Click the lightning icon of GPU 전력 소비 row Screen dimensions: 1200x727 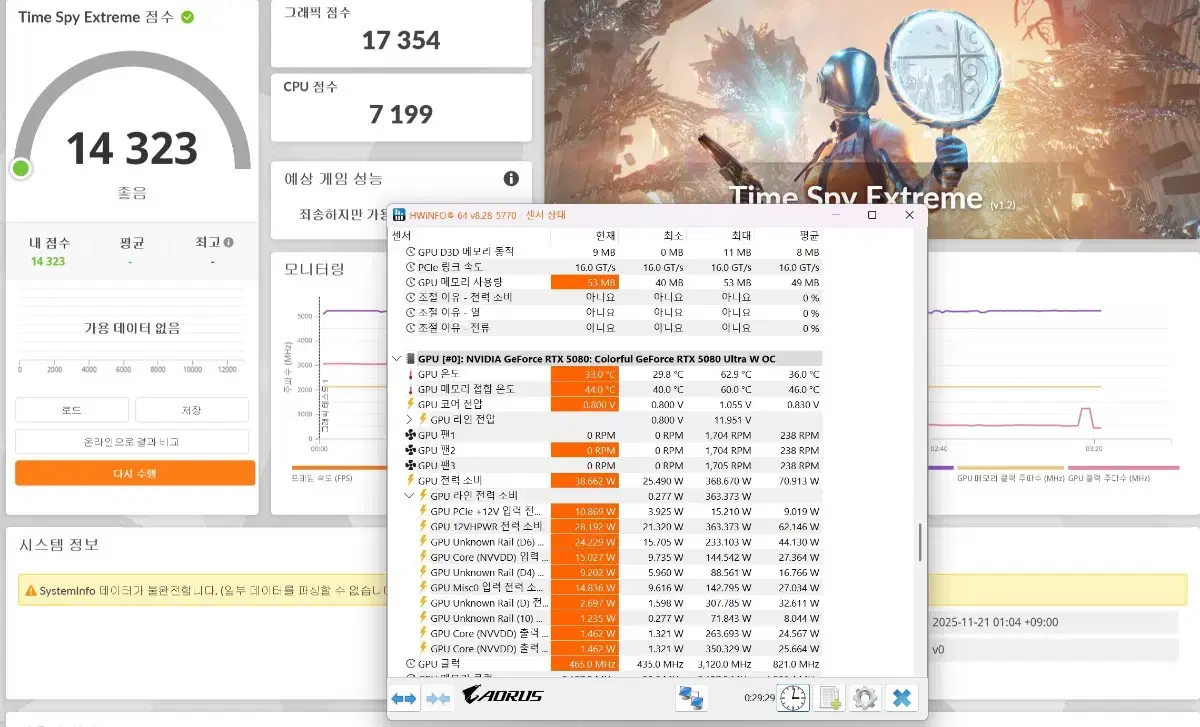pos(410,480)
